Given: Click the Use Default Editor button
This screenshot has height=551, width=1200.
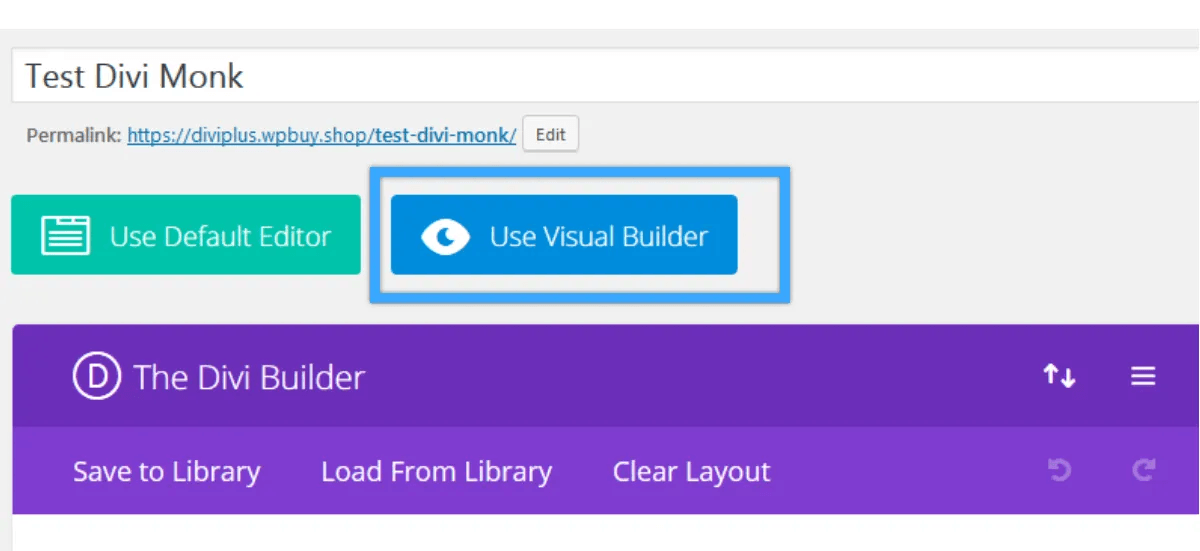Looking at the screenshot, I should (186, 235).
